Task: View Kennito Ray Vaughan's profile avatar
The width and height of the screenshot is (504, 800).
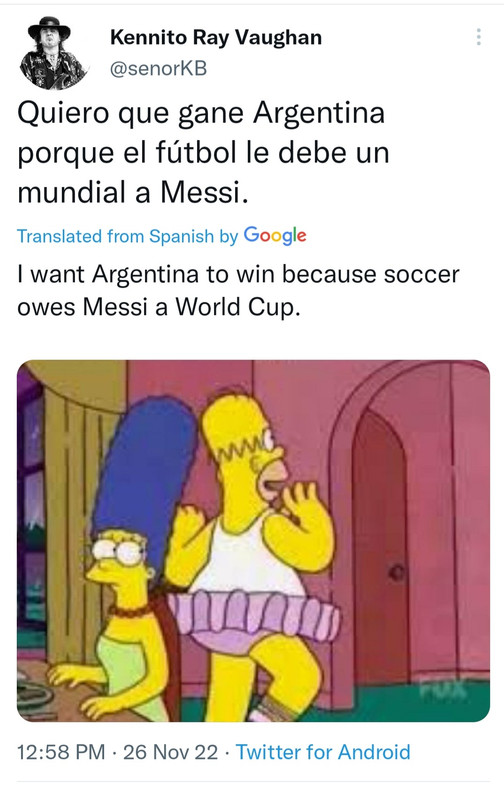Action: 53,53
